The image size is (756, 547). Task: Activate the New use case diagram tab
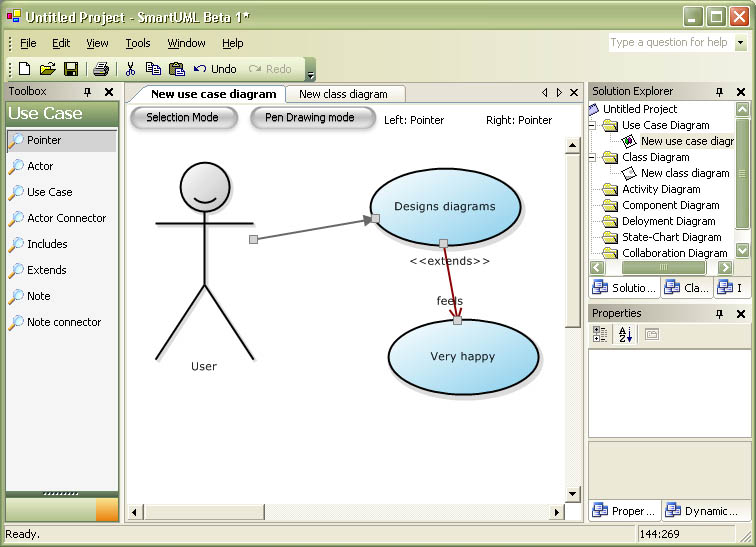click(214, 94)
